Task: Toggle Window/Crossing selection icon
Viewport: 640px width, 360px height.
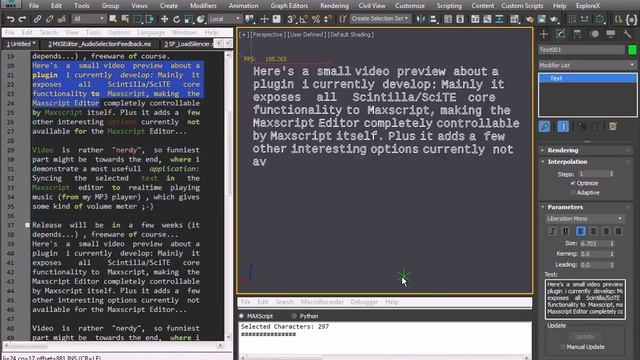Action: [150, 19]
